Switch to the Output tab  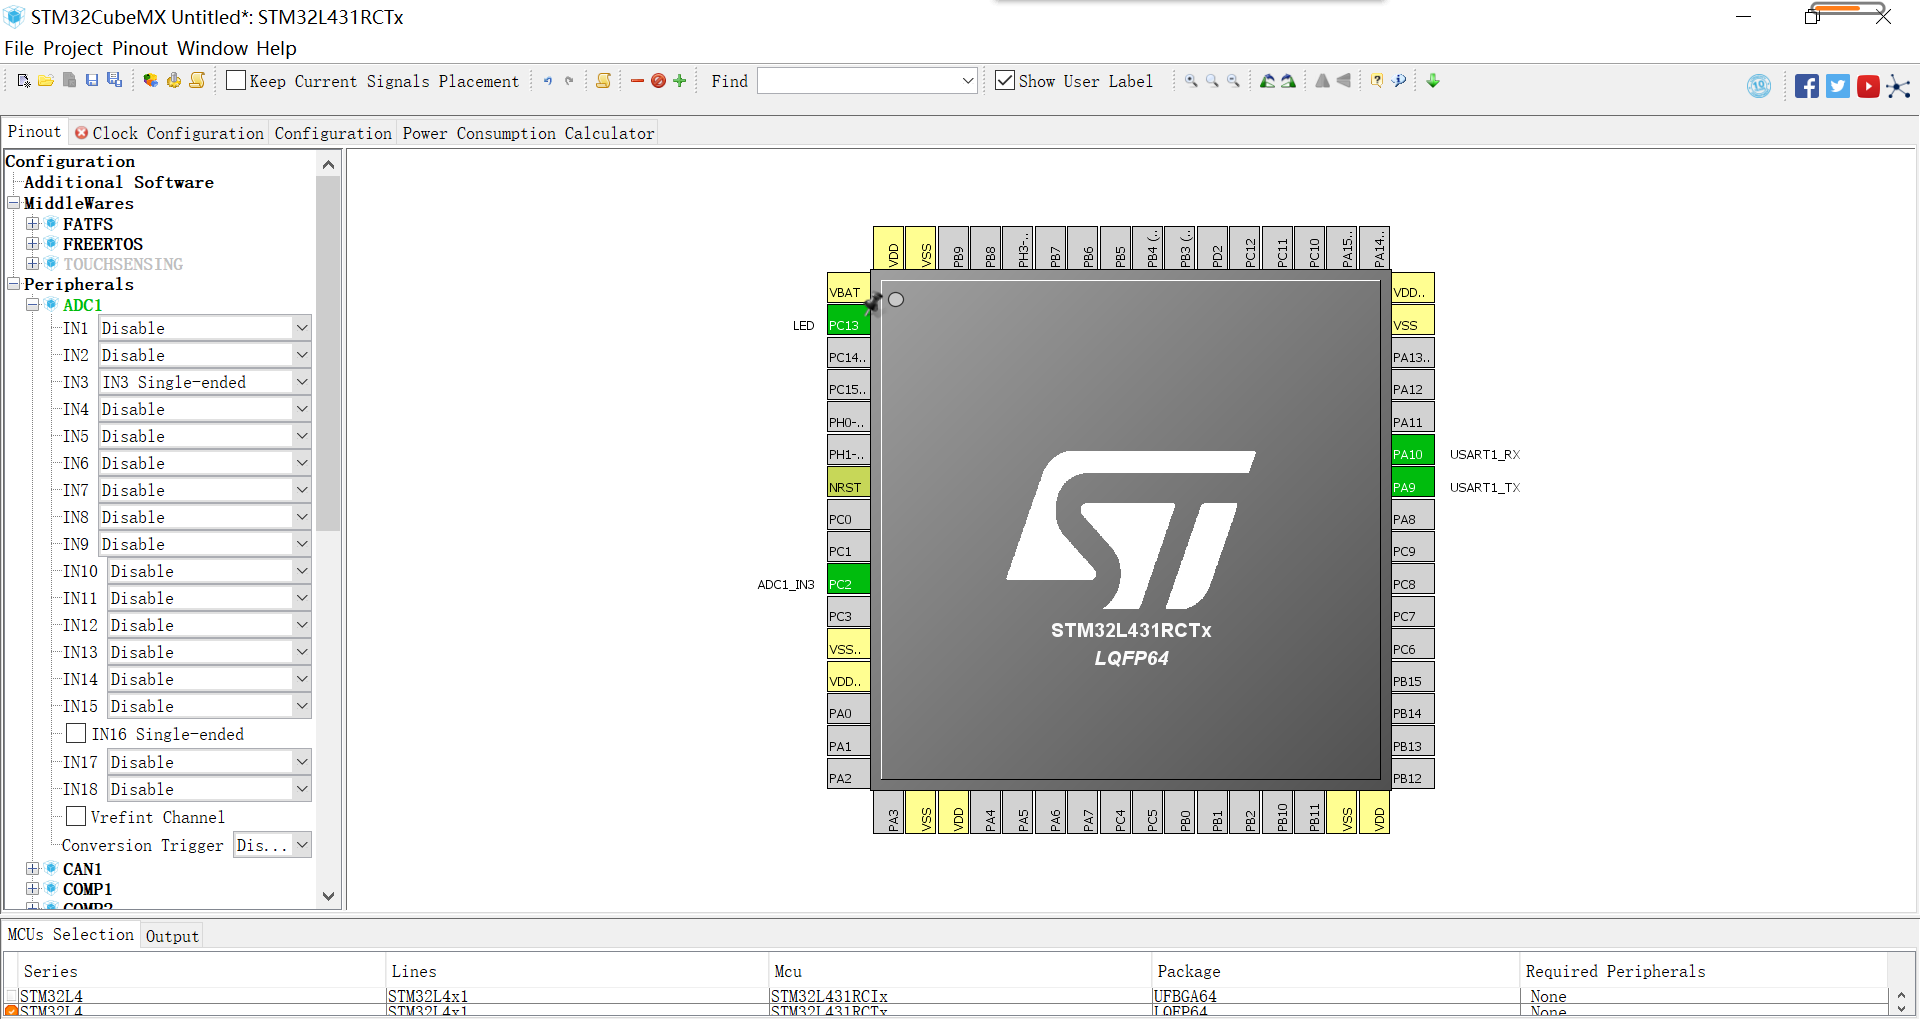point(172,936)
